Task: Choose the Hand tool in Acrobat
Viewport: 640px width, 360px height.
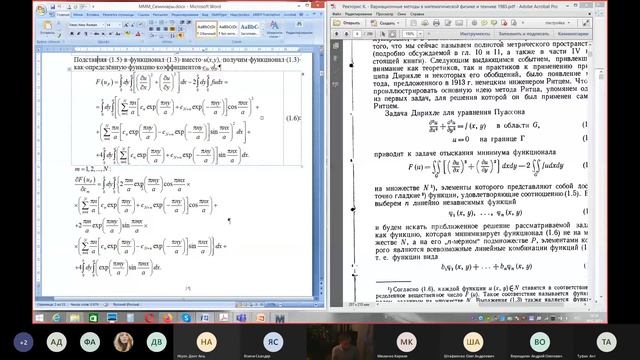Action: (393, 34)
